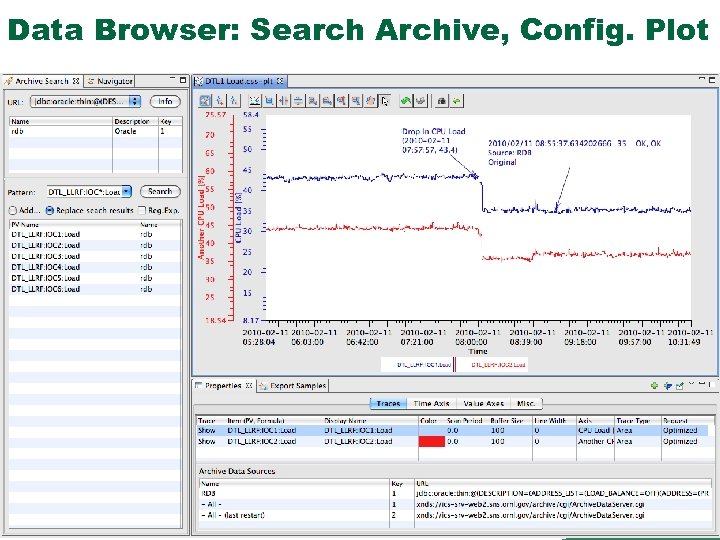Click the Search button
Viewport: 720px width, 540px height.
click(160, 191)
